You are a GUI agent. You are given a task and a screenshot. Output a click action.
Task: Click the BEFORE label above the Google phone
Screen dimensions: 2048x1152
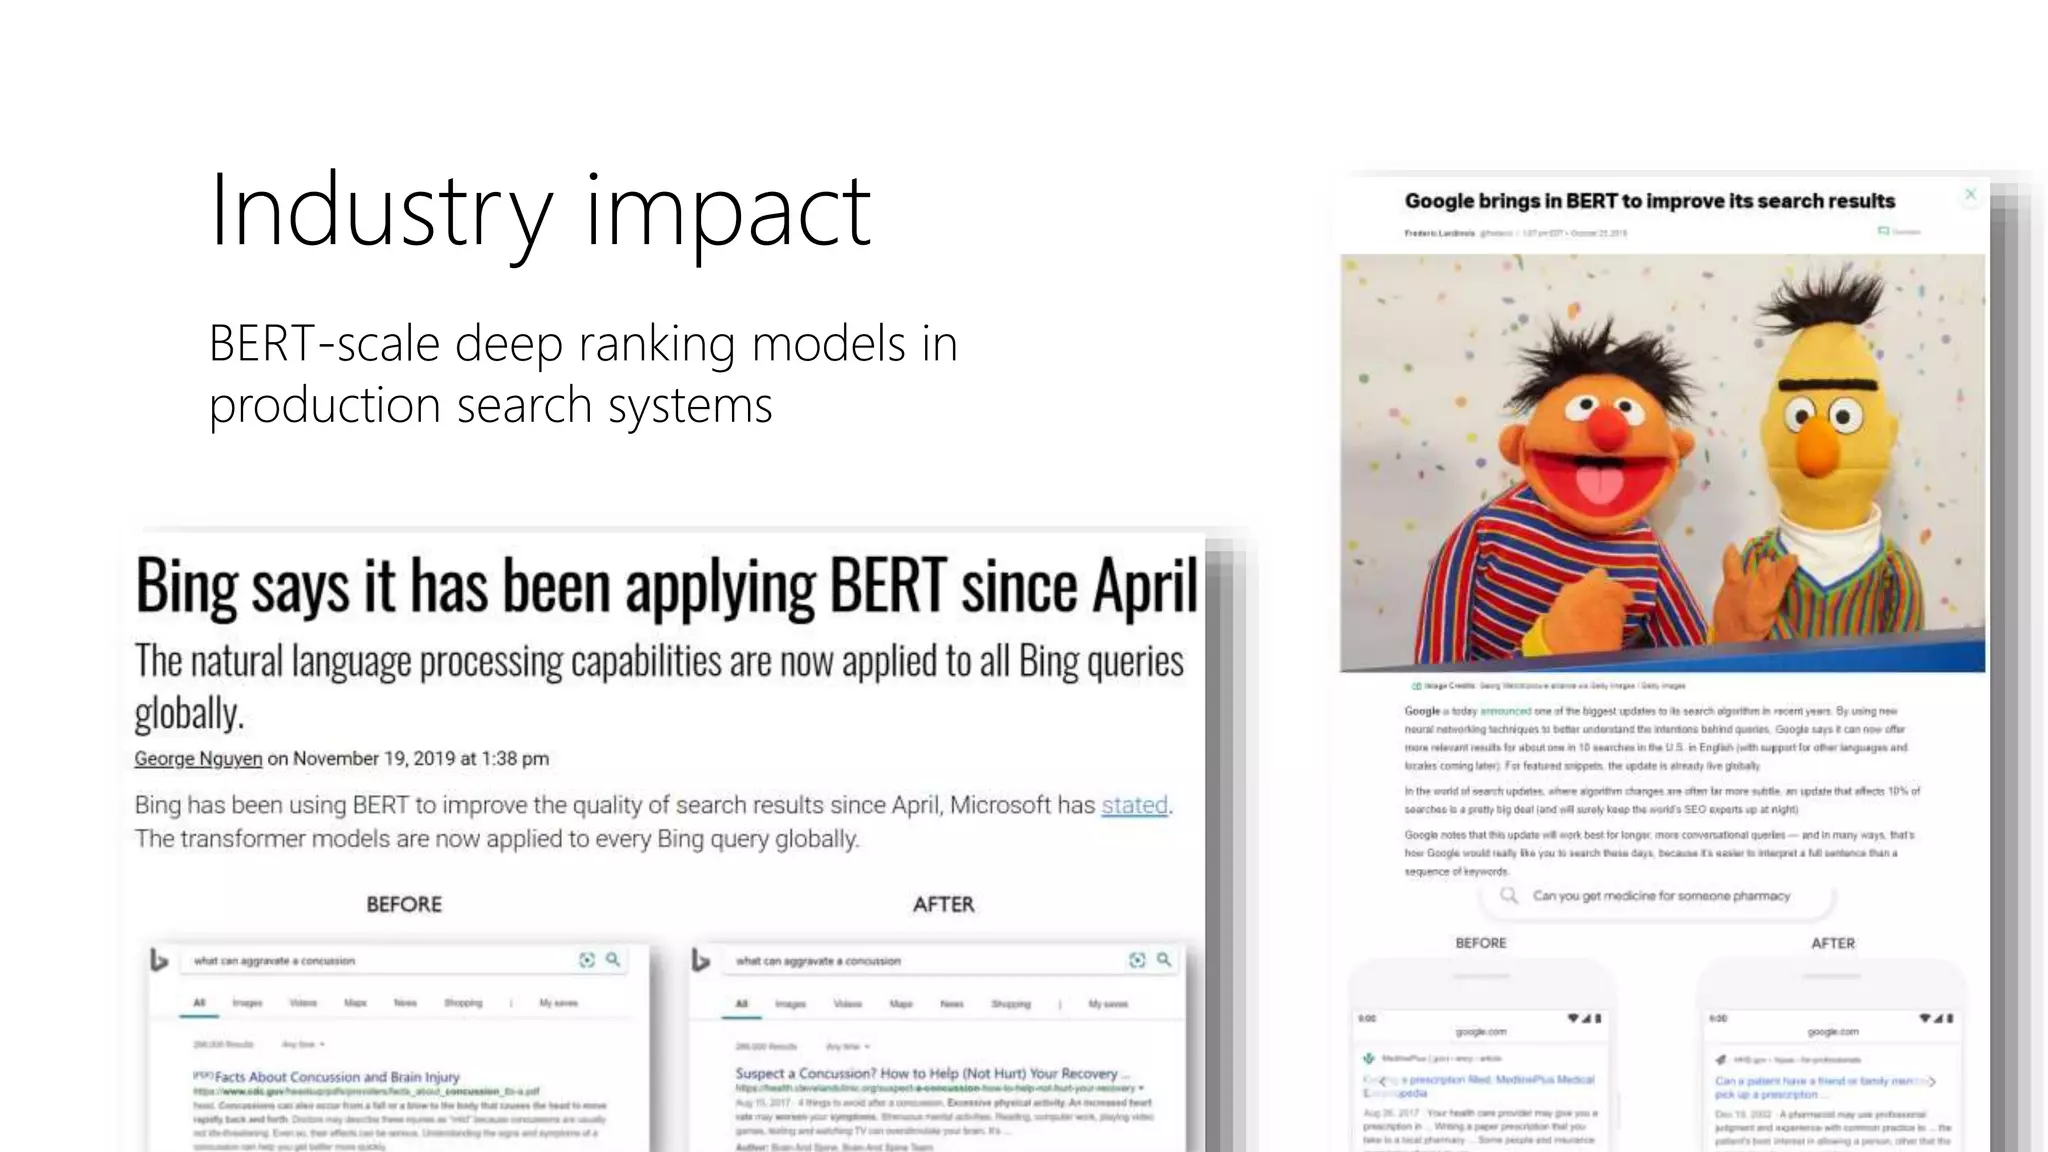(1481, 943)
